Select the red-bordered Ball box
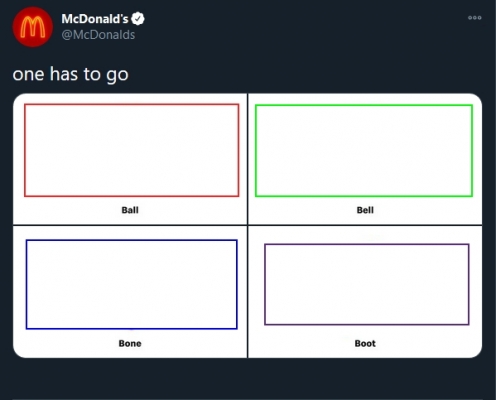Viewport: 496px width, 400px height. [x=132, y=150]
